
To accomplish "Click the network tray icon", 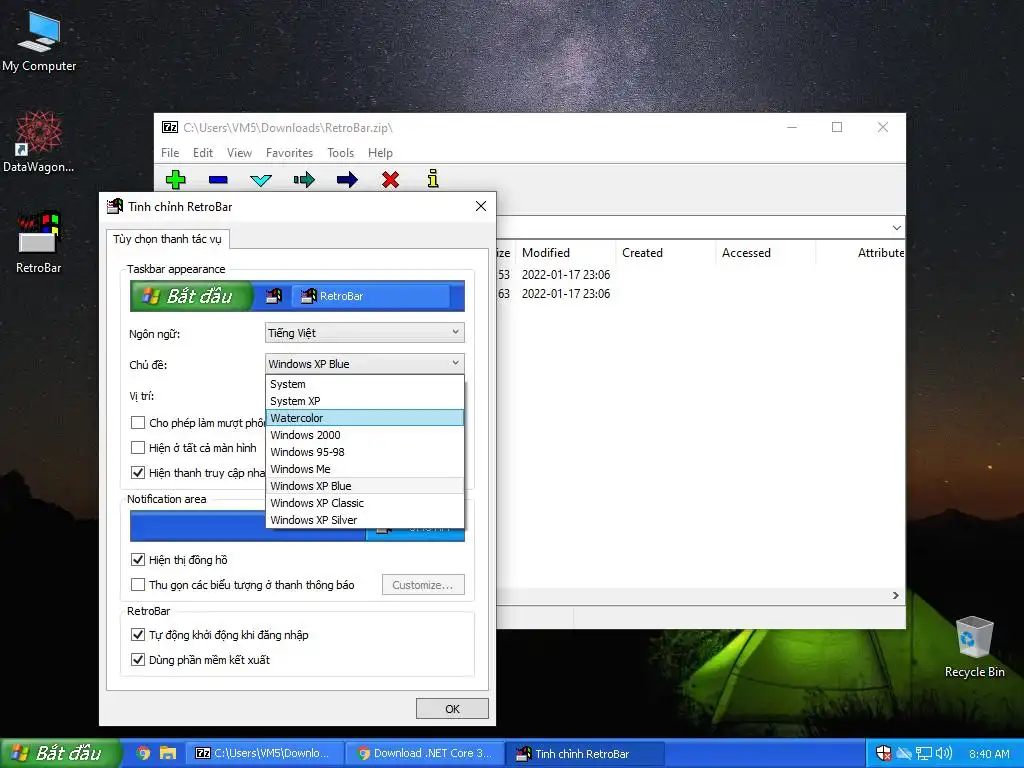I will (923, 753).
